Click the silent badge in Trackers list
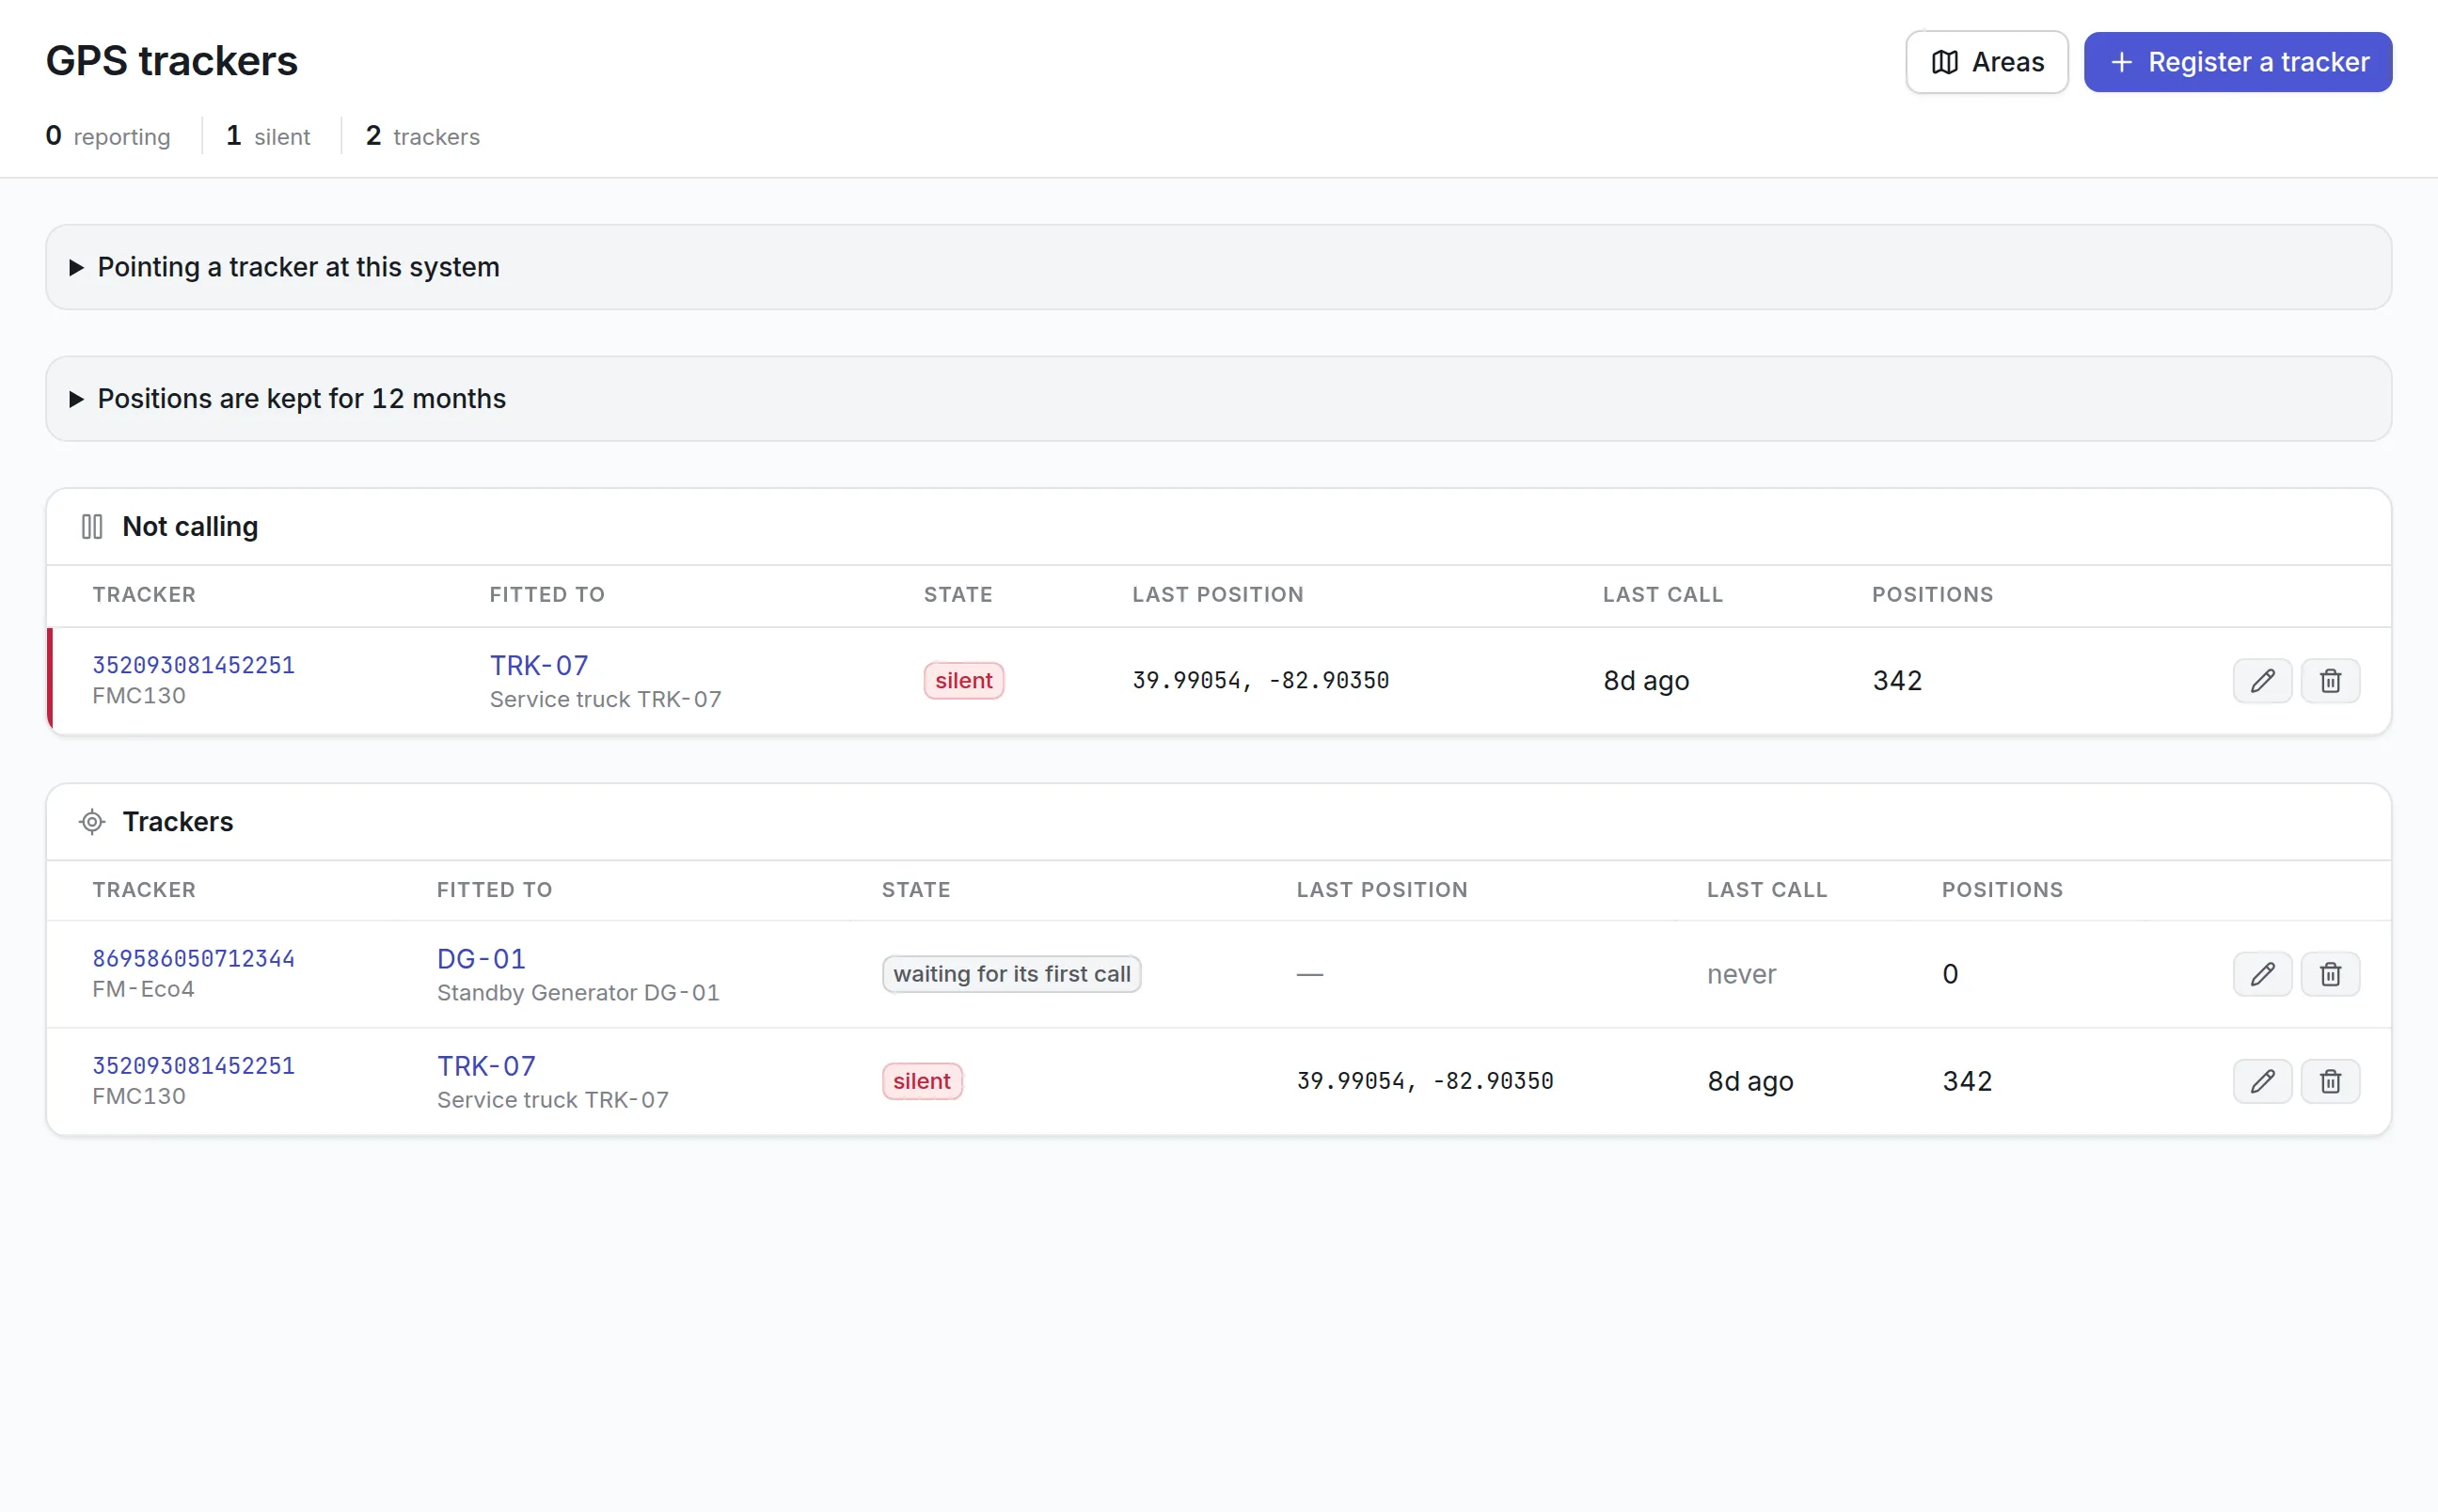Image resolution: width=2438 pixels, height=1512 pixels. [921, 1081]
